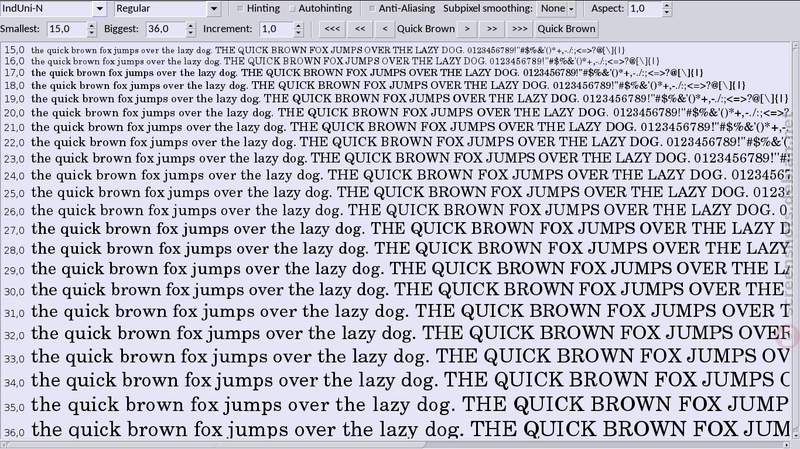Enable the Hinting checkbox
This screenshot has width=800, height=449.
coord(240,8)
